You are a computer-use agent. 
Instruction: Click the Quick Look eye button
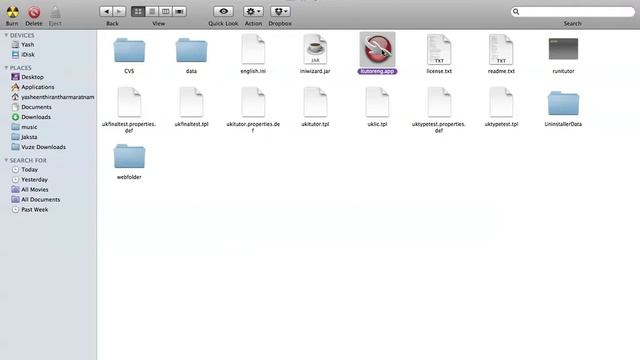(223, 11)
